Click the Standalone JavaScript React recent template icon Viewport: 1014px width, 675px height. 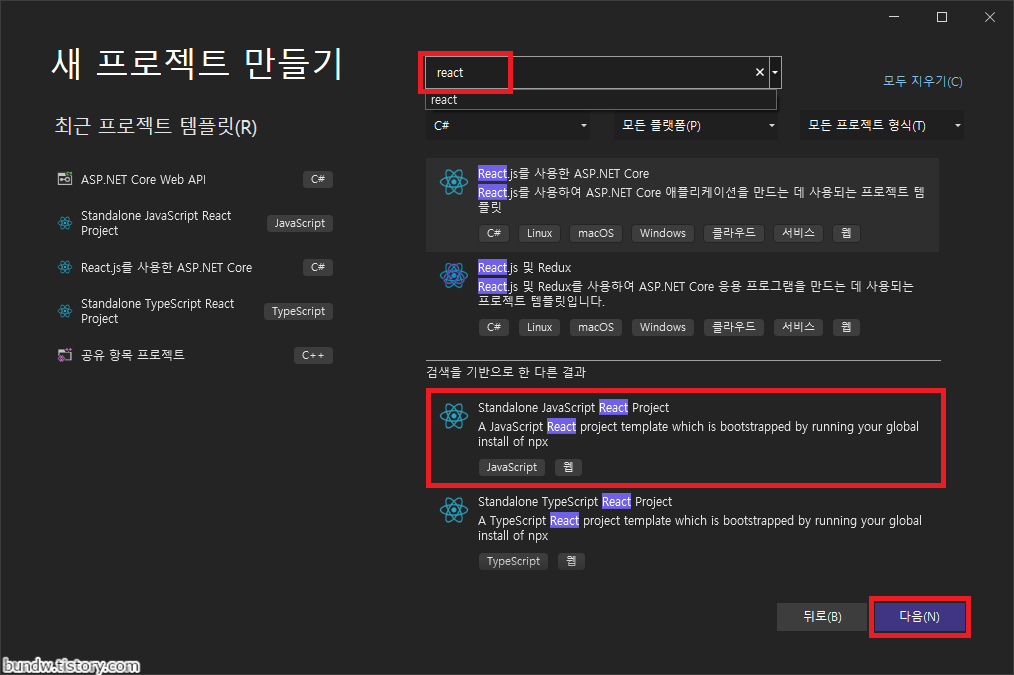click(x=65, y=223)
